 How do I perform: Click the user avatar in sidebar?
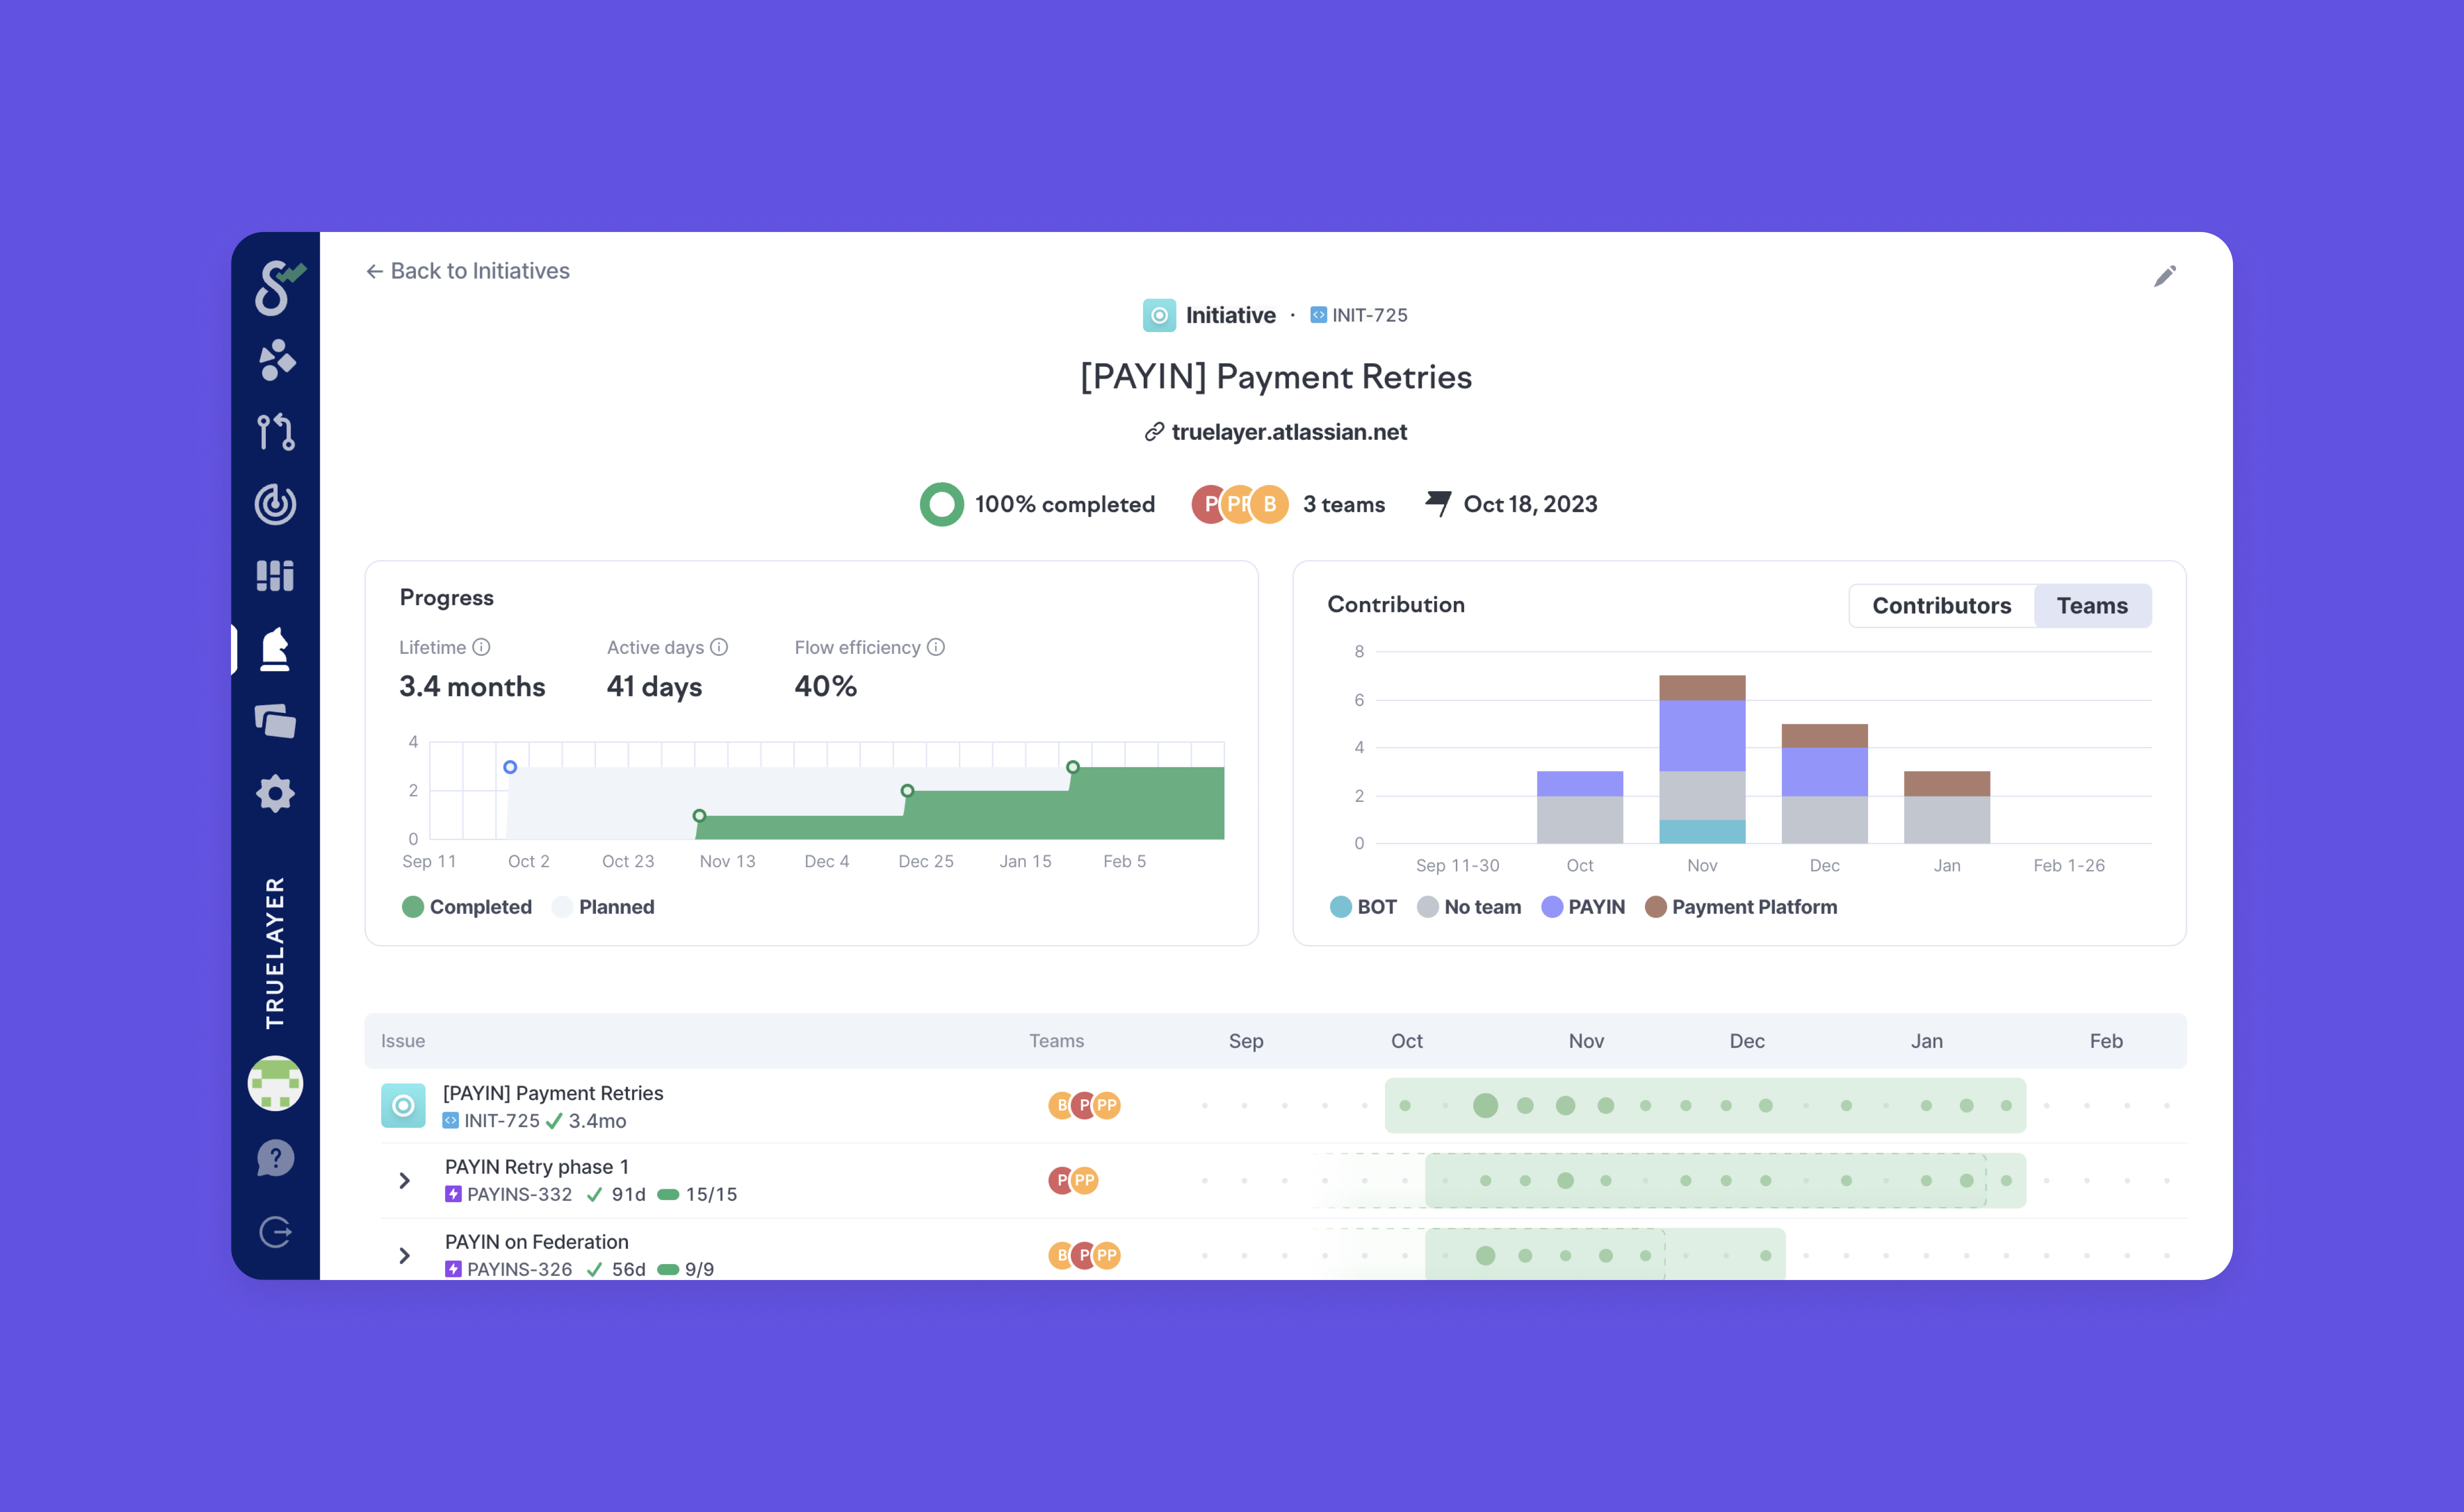coord(275,1084)
